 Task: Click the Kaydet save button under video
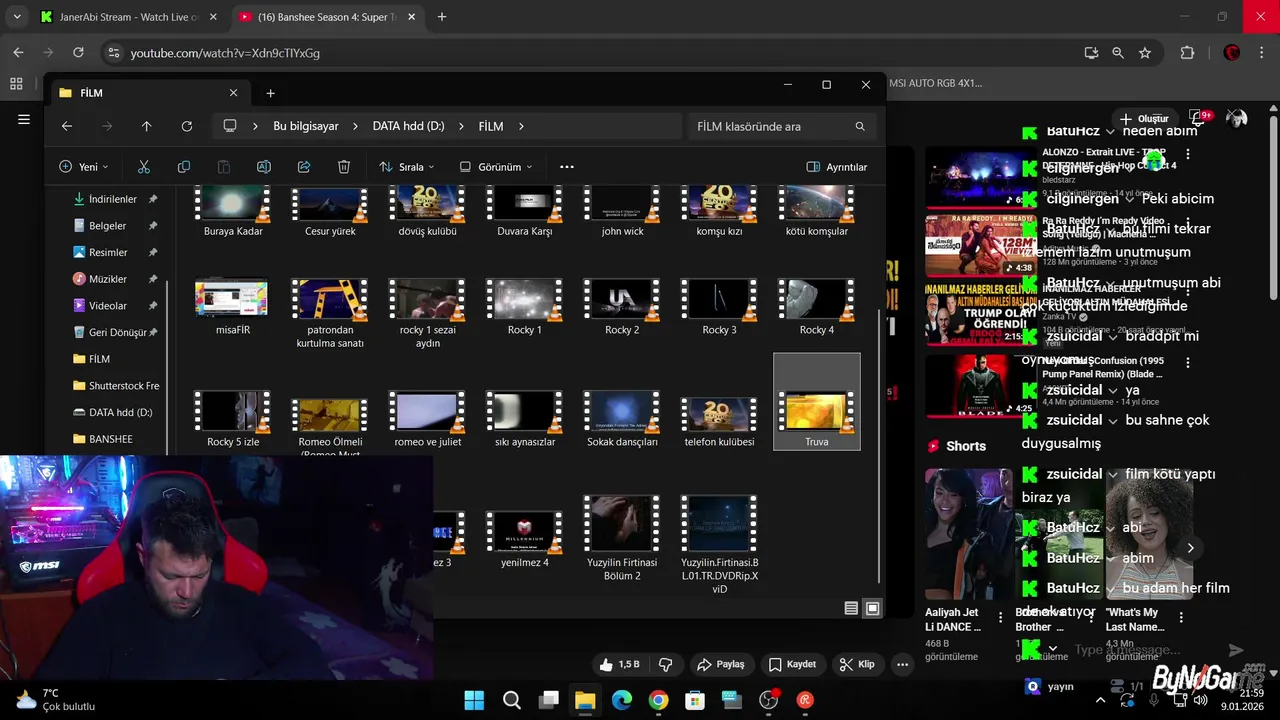tap(792, 664)
